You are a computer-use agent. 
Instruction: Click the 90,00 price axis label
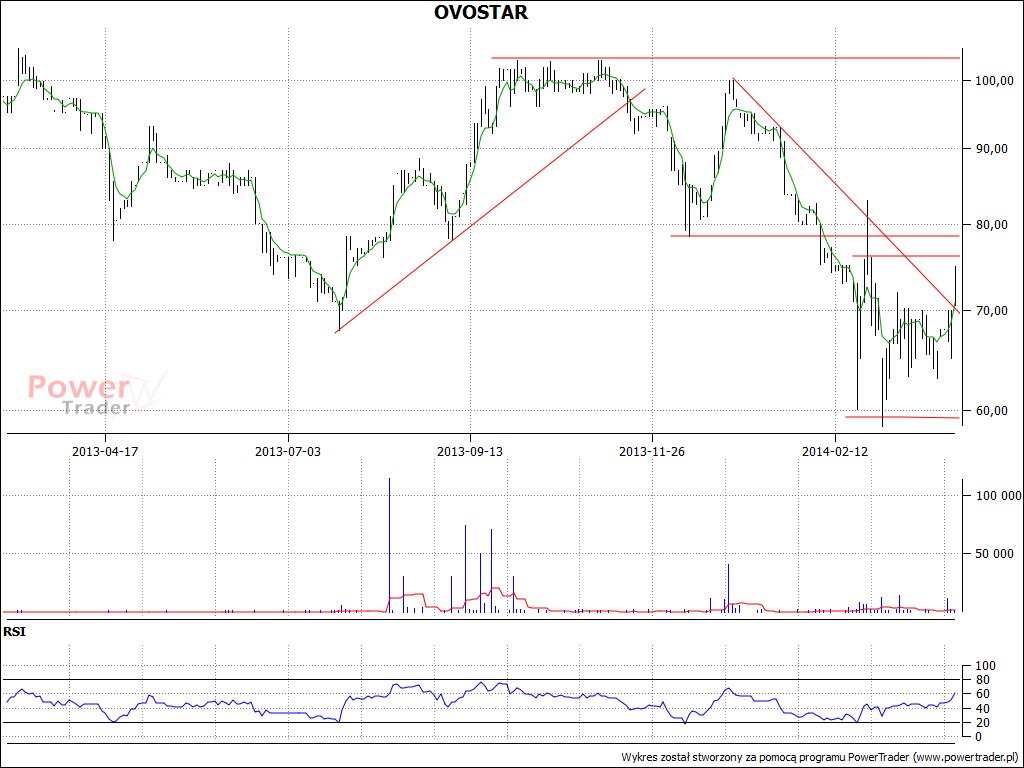point(994,149)
